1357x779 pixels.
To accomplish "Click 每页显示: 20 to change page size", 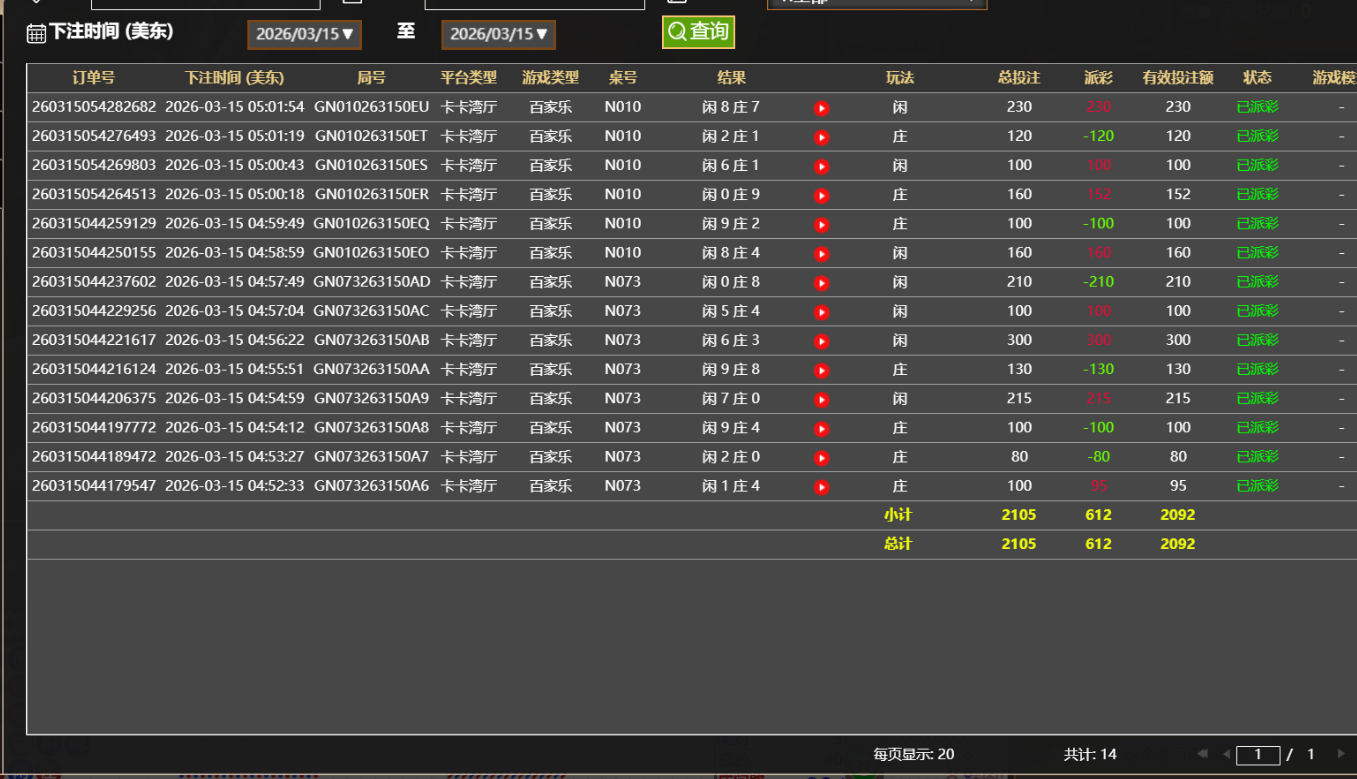I will 913,754.
